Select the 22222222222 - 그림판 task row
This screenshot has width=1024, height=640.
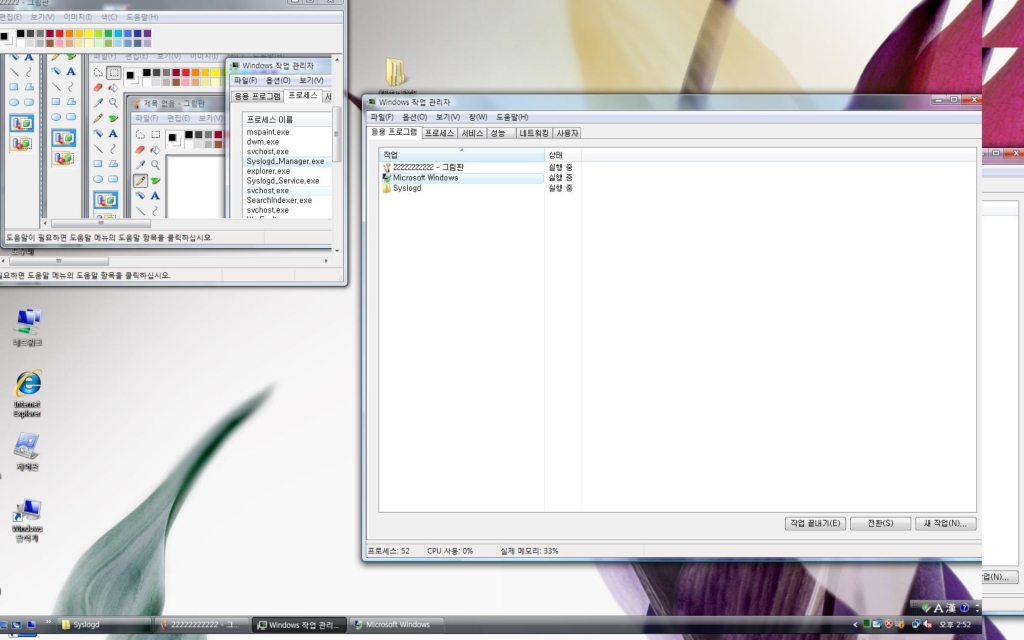point(462,168)
